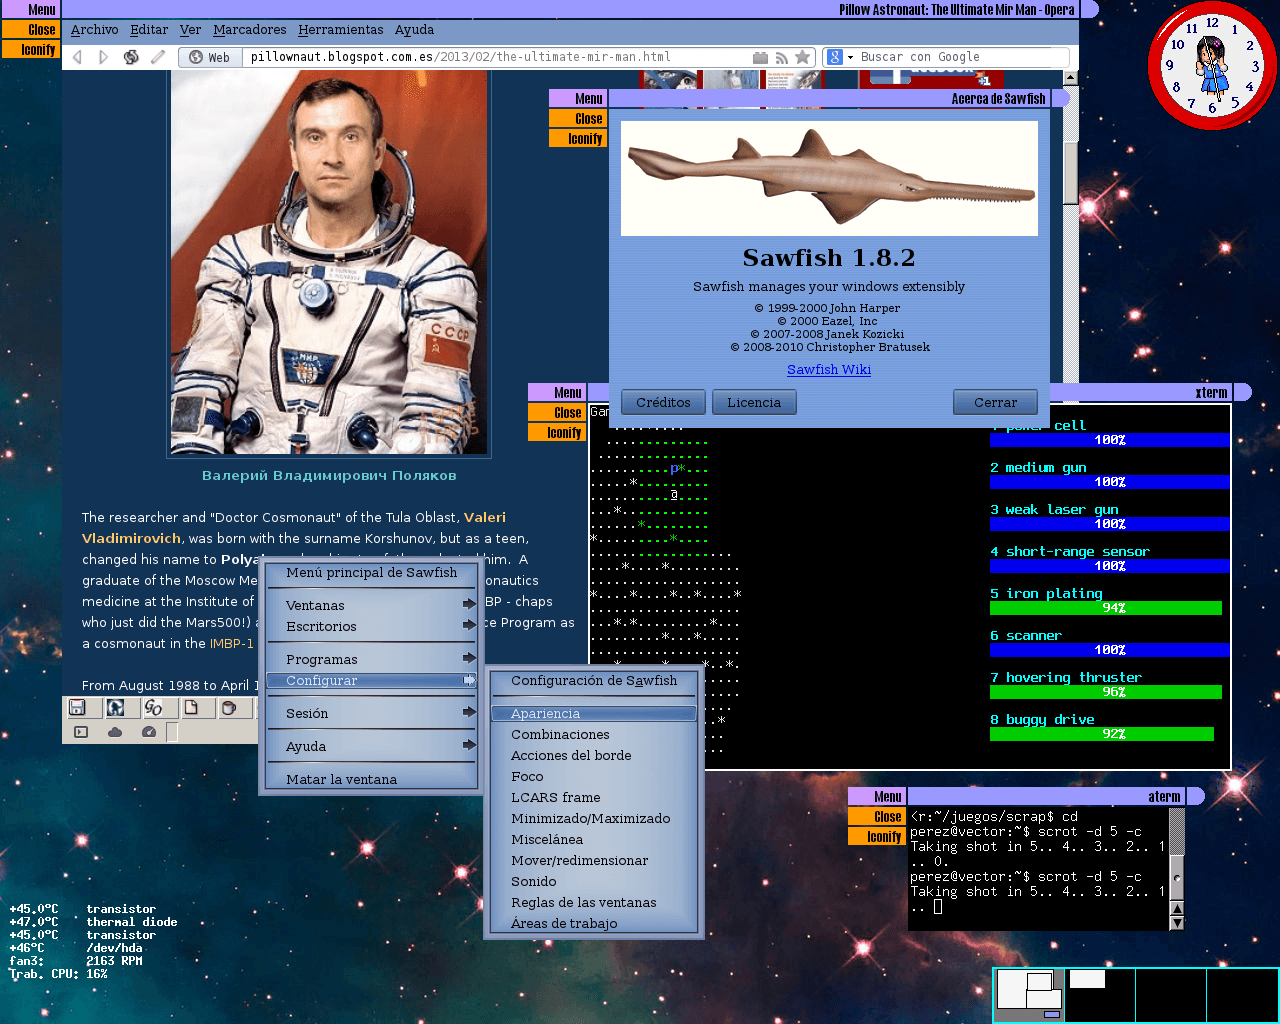Click the briefcase icon in the address bar
This screenshot has height=1024, width=1280.
pos(760,58)
